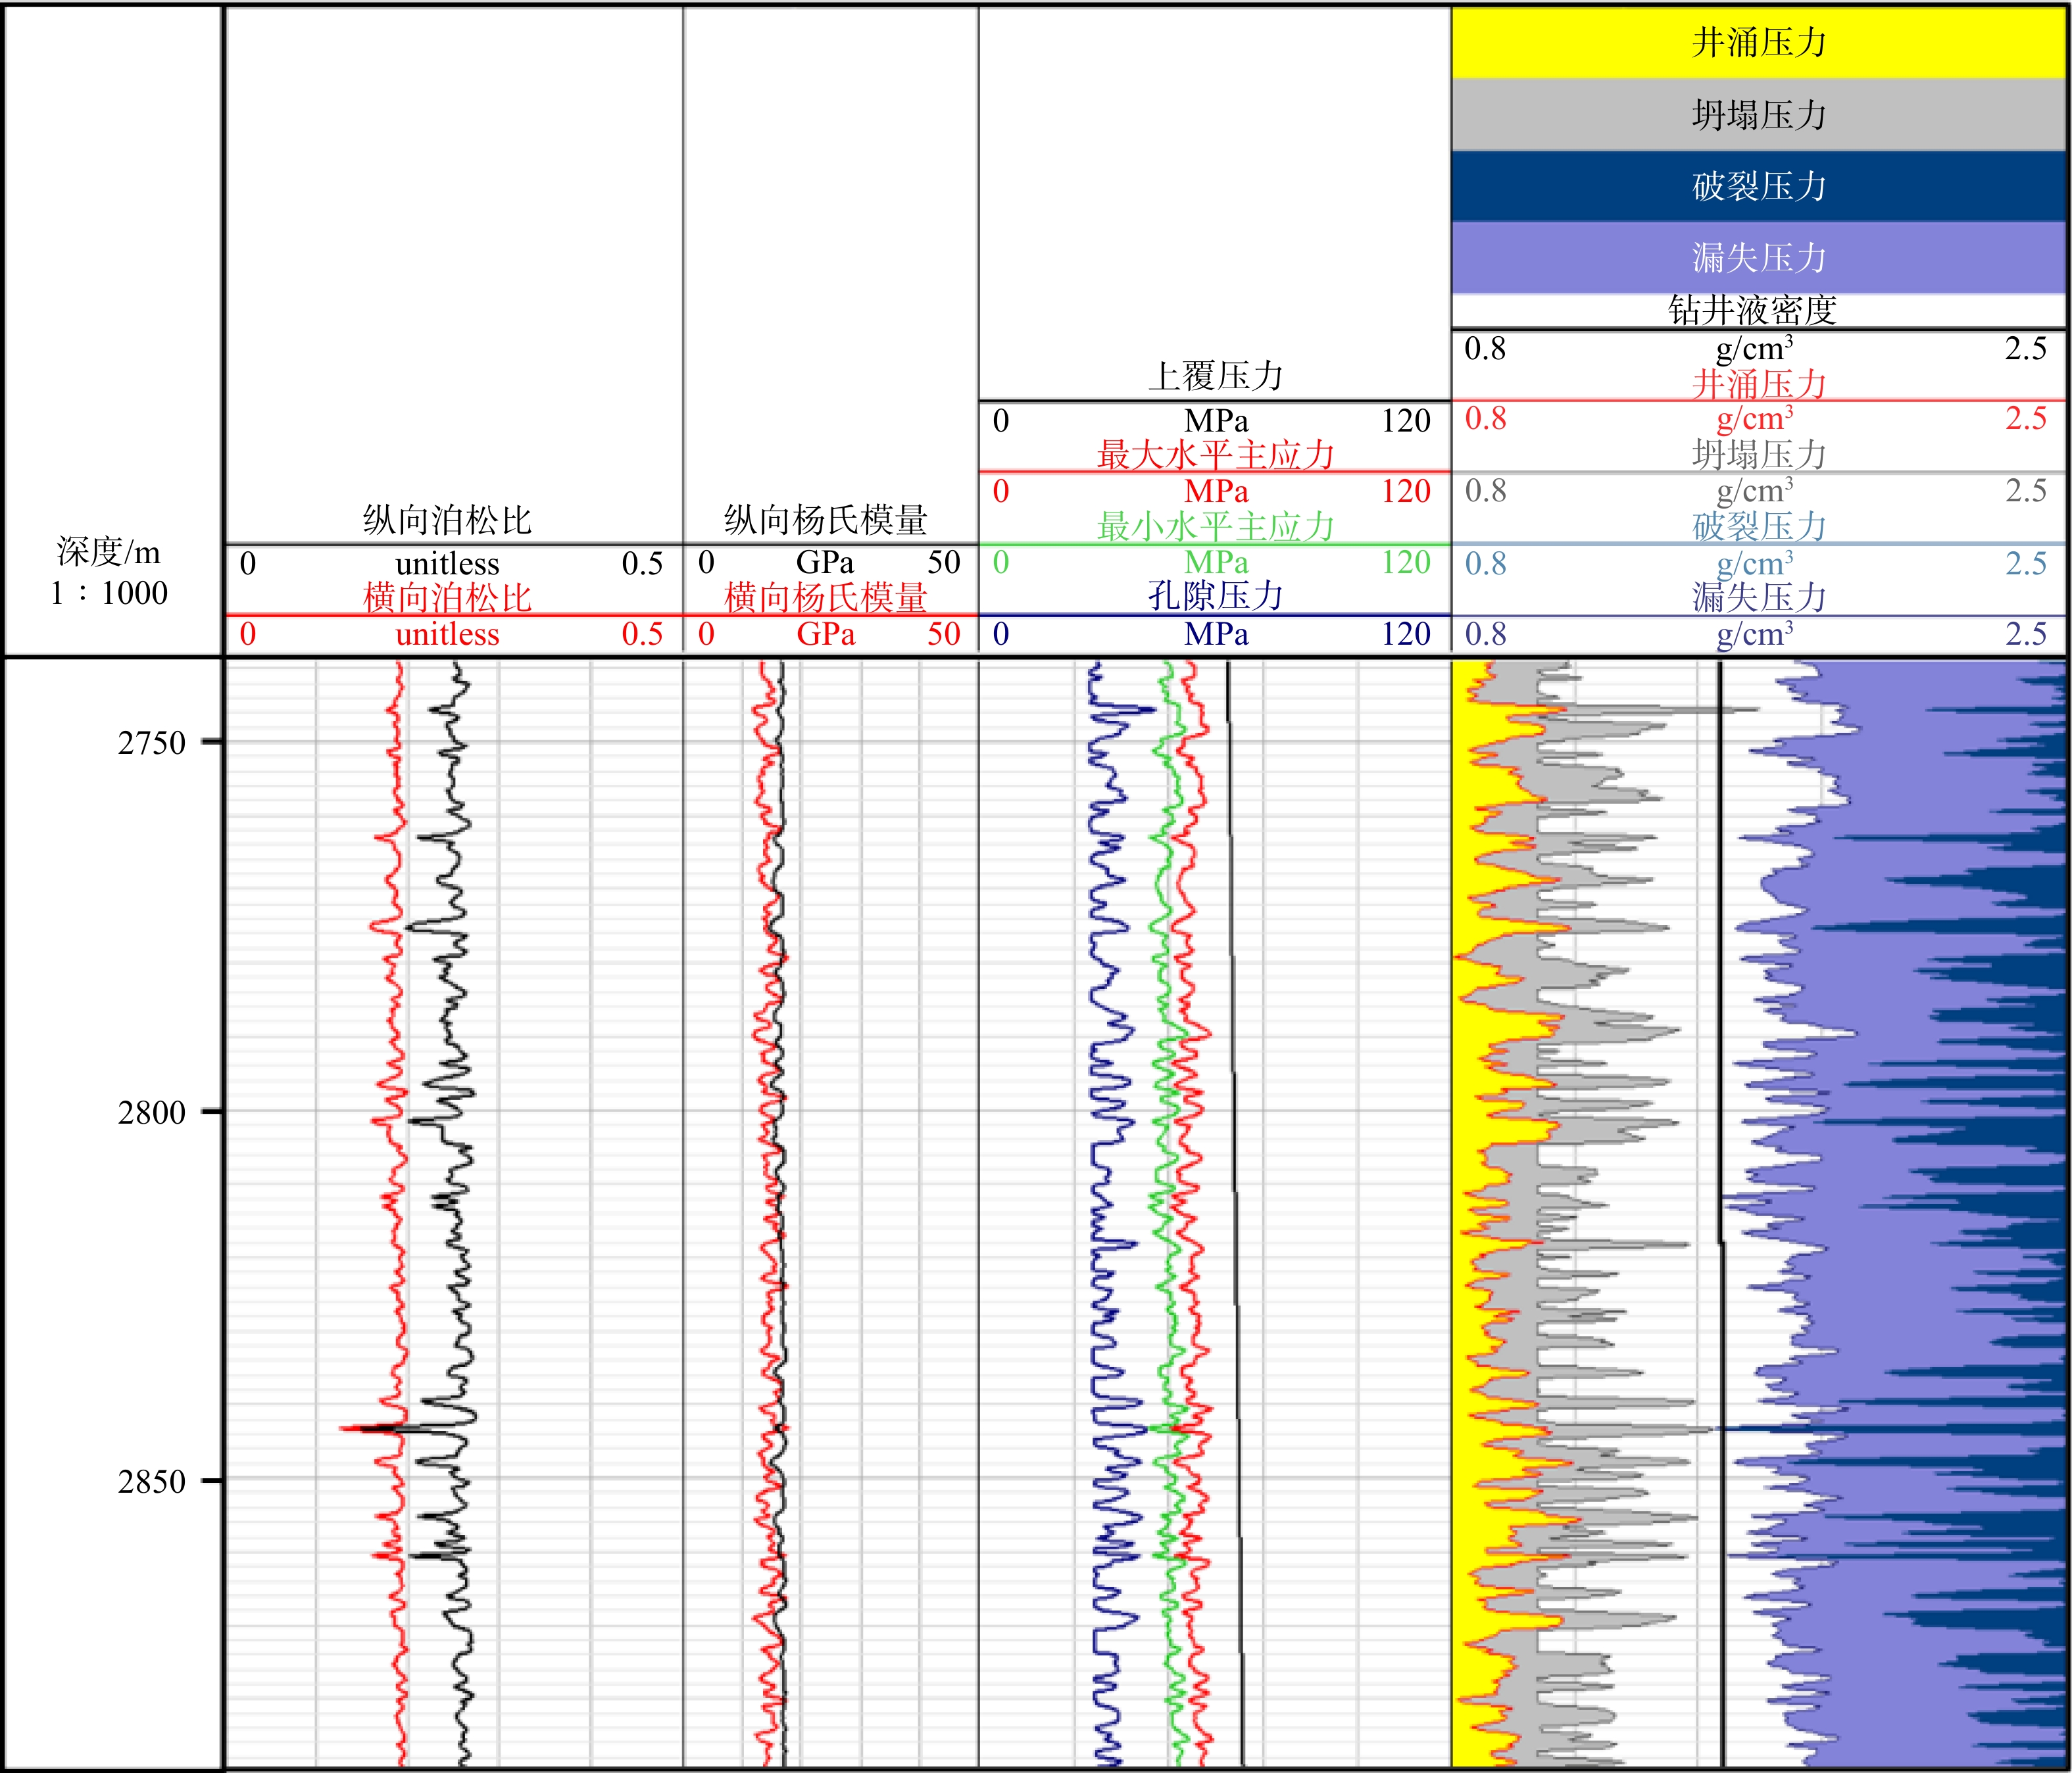2072x1773 pixels.
Task: Click the red 最大水平主应力 curve title
Action: click(x=1215, y=455)
